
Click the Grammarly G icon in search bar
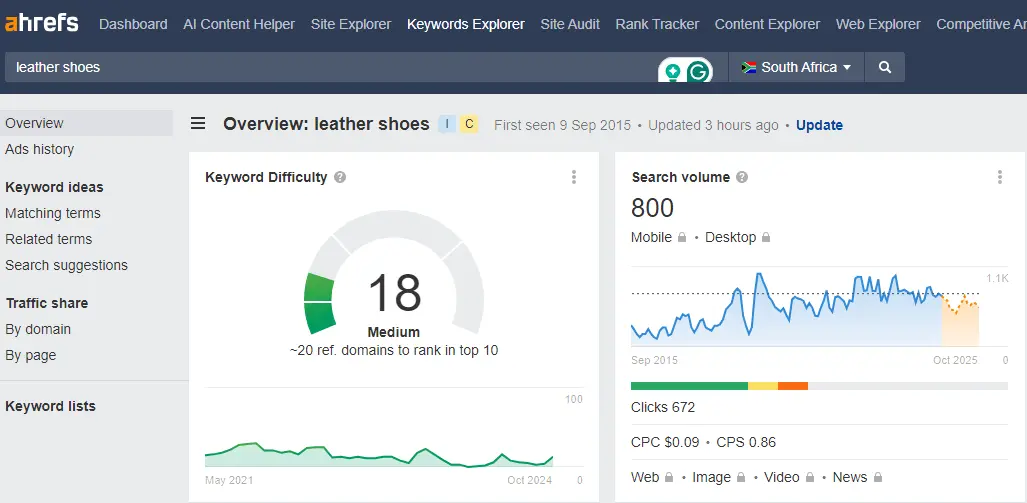coord(700,71)
